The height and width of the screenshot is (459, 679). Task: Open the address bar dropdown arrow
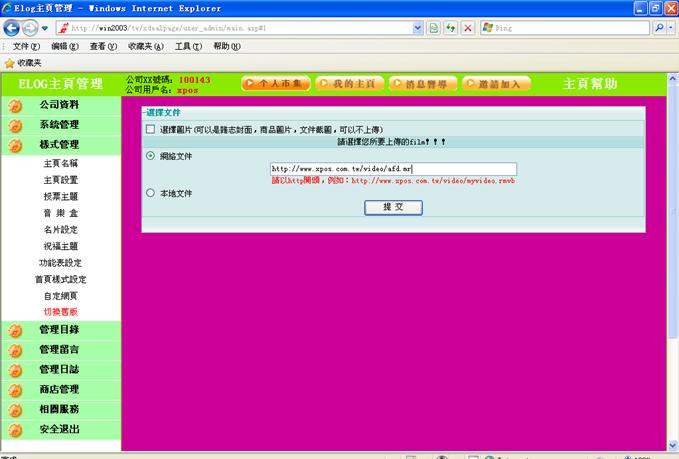coord(418,28)
